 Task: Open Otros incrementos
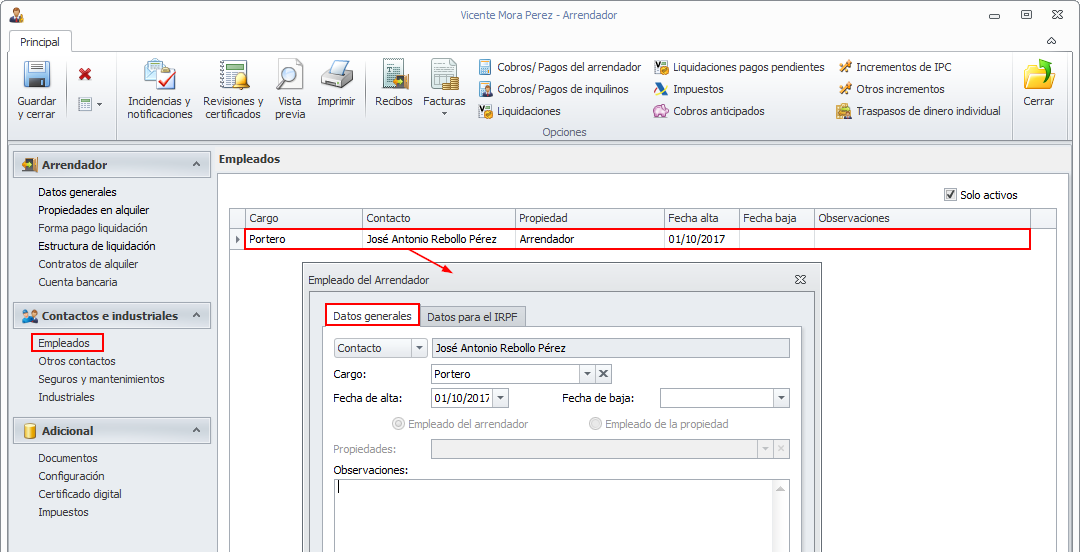891,89
